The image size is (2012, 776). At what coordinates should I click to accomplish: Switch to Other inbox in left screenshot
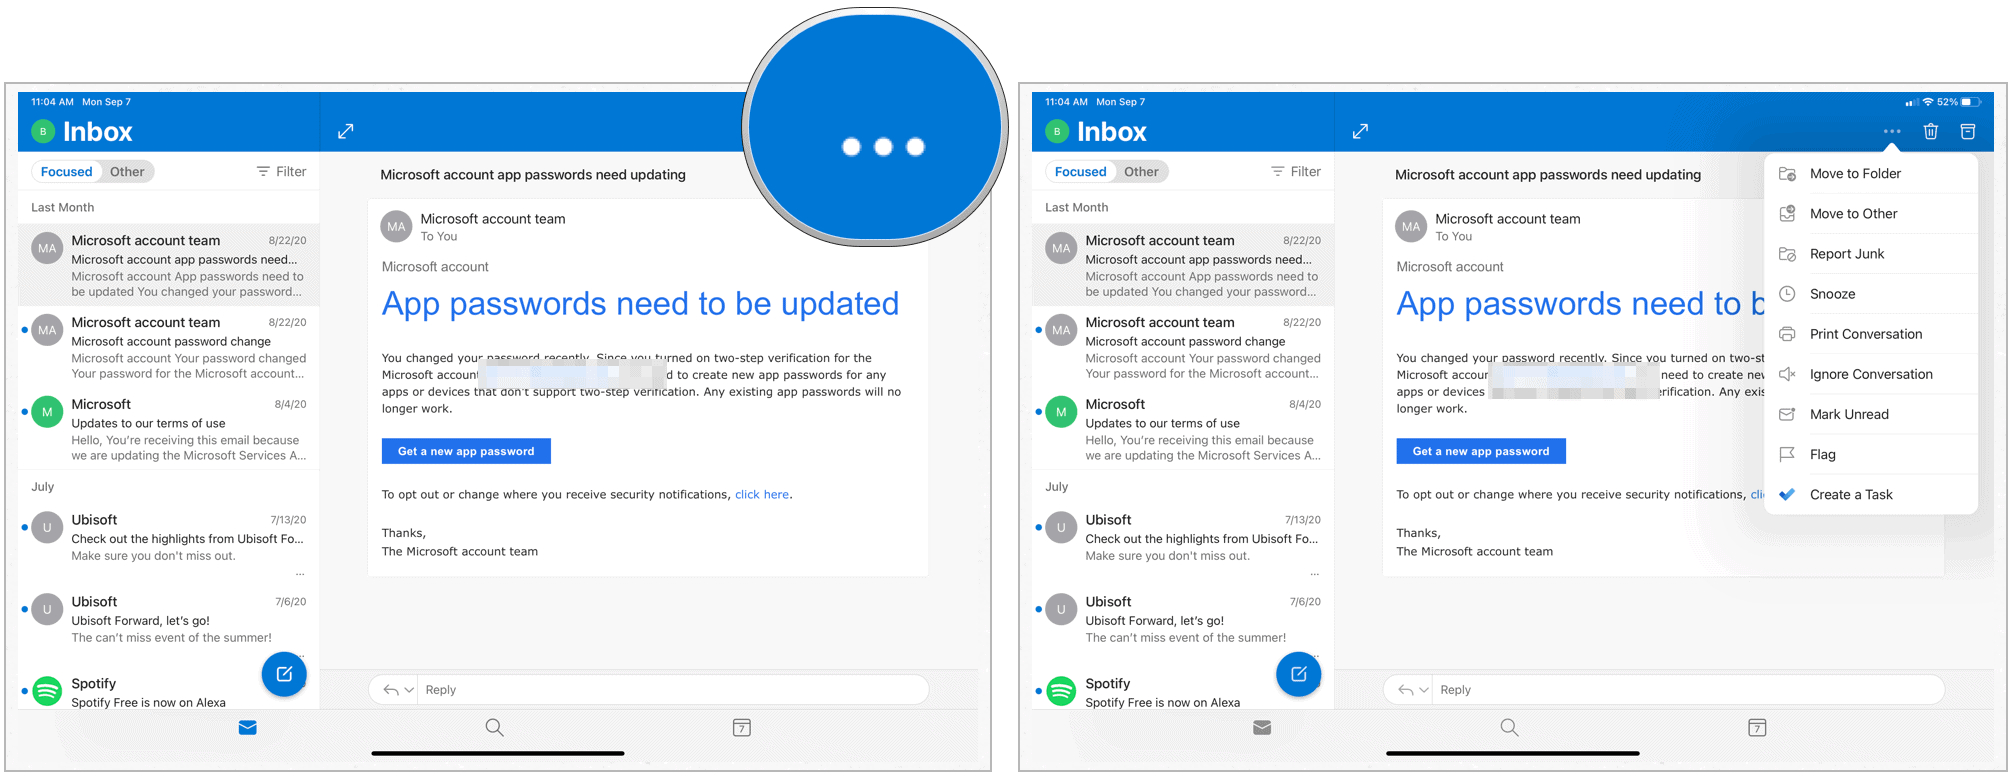coord(127,172)
